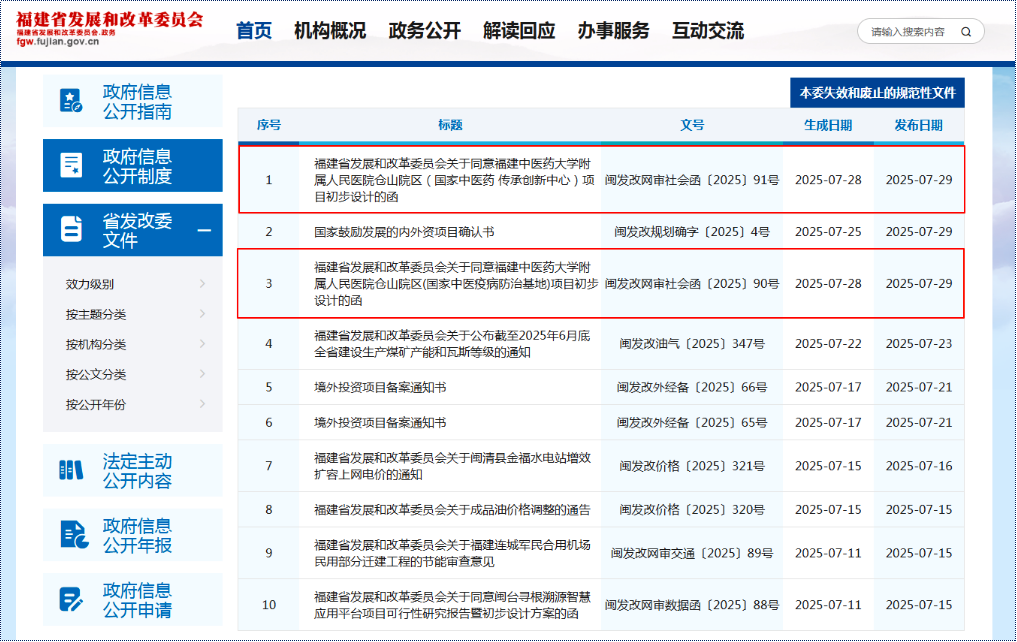Click the 政府信息公开年报 report icon

(72, 534)
